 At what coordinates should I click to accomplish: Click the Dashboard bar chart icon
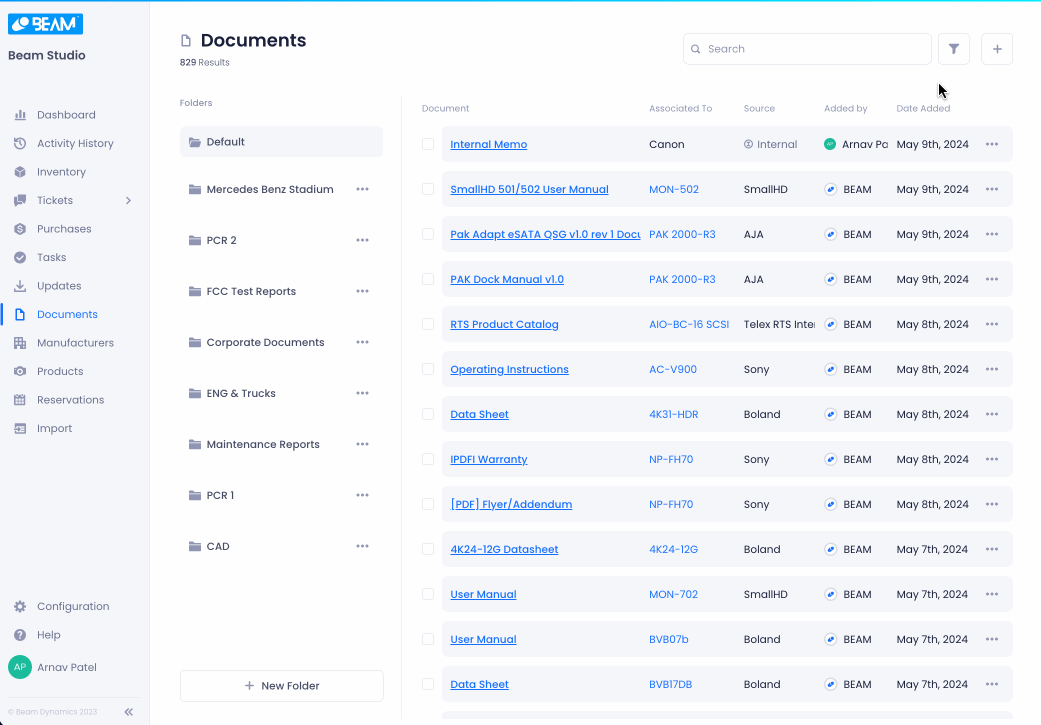[x=20, y=115]
